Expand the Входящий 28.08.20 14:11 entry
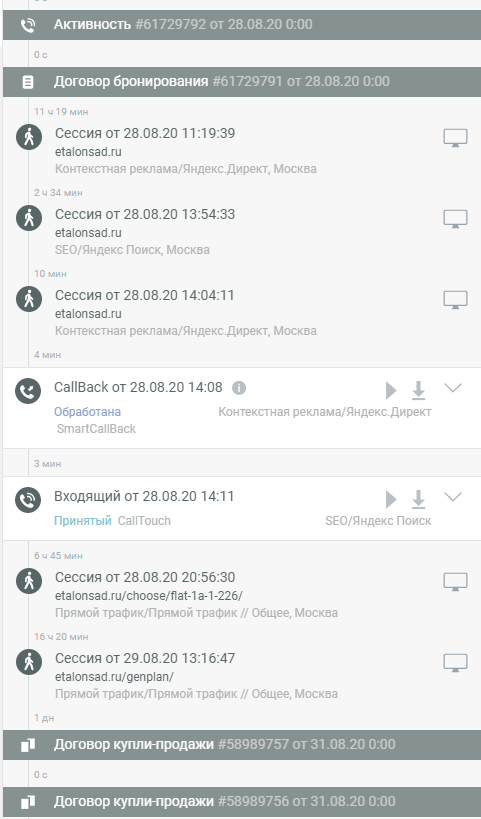Image resolution: width=481 pixels, height=819 pixels. pyautogui.click(x=453, y=497)
